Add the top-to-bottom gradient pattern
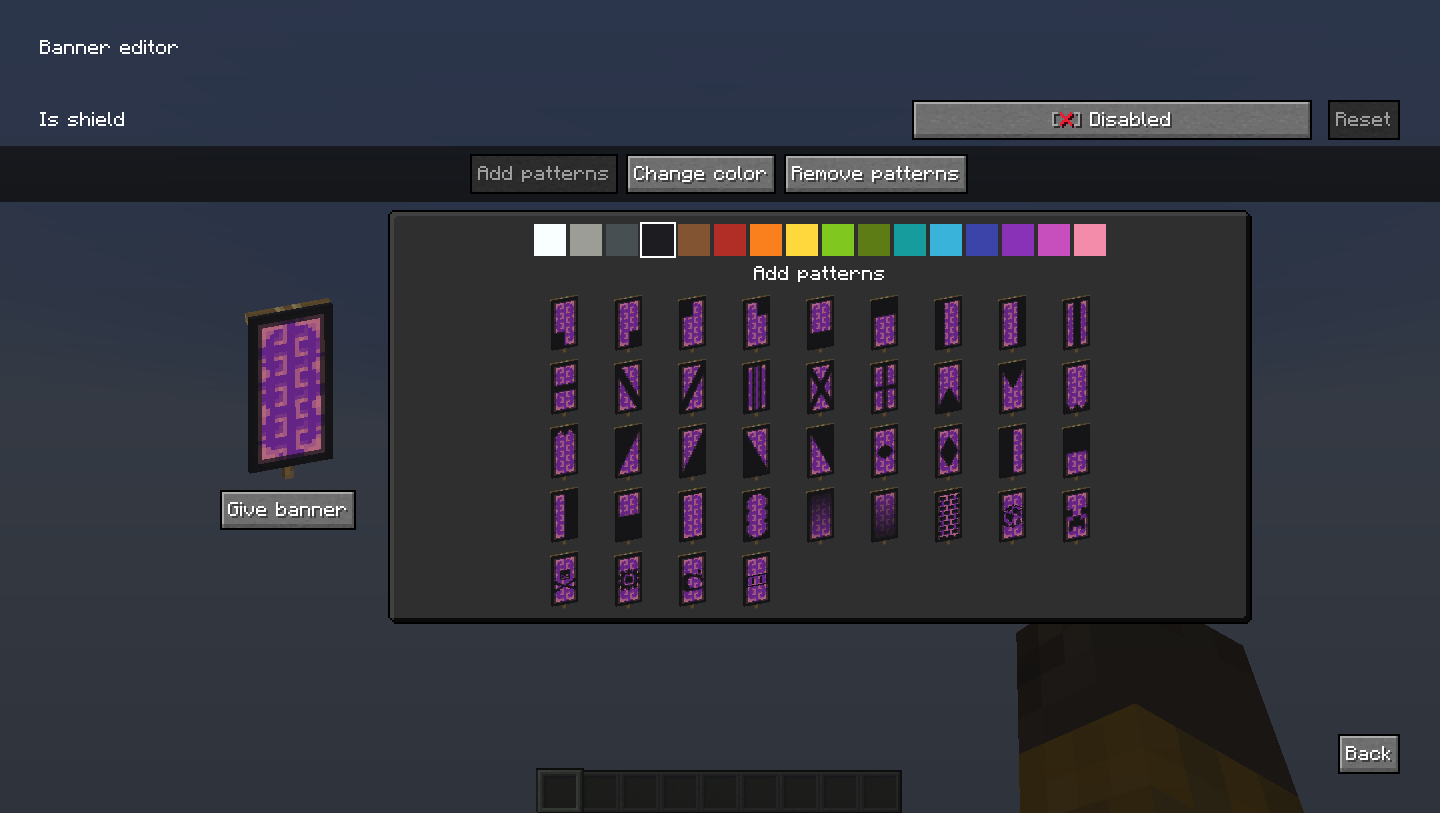The width and height of the screenshot is (1440, 813). pyautogui.click(x=820, y=515)
